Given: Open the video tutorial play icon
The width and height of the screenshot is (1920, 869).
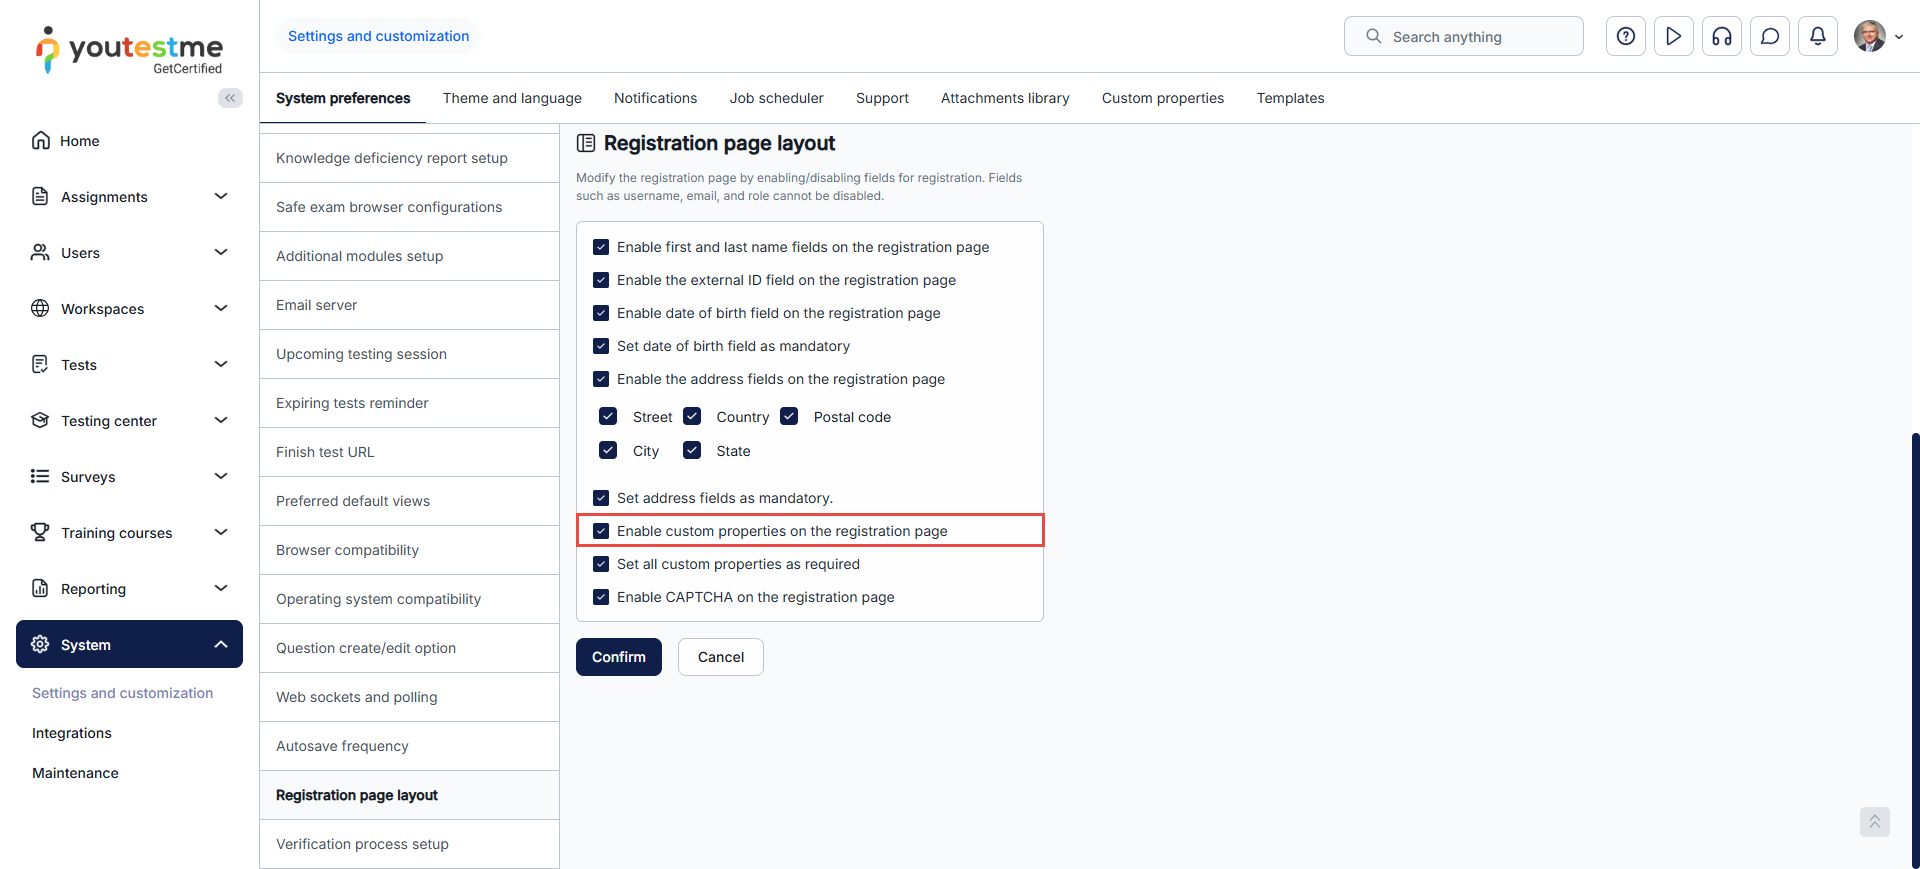Looking at the screenshot, I should (x=1674, y=37).
